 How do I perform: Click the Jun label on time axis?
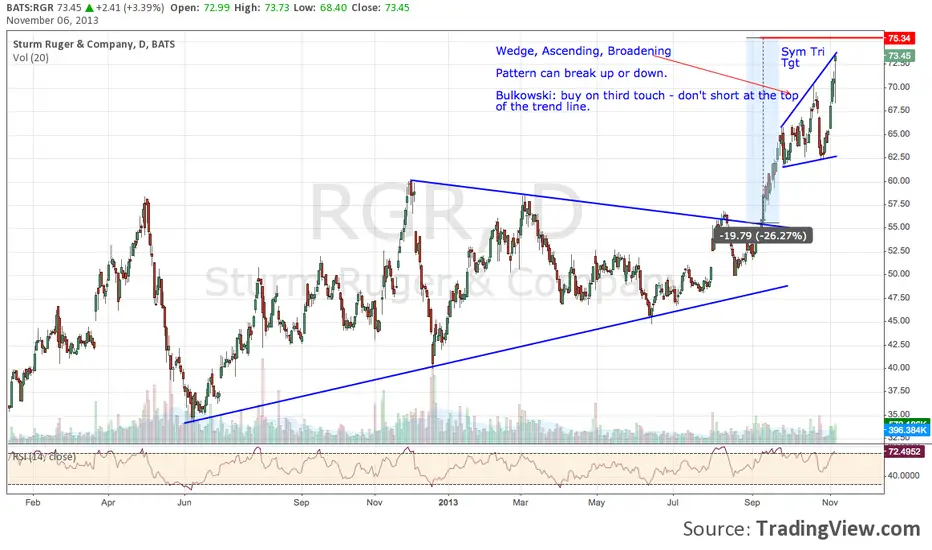click(185, 502)
